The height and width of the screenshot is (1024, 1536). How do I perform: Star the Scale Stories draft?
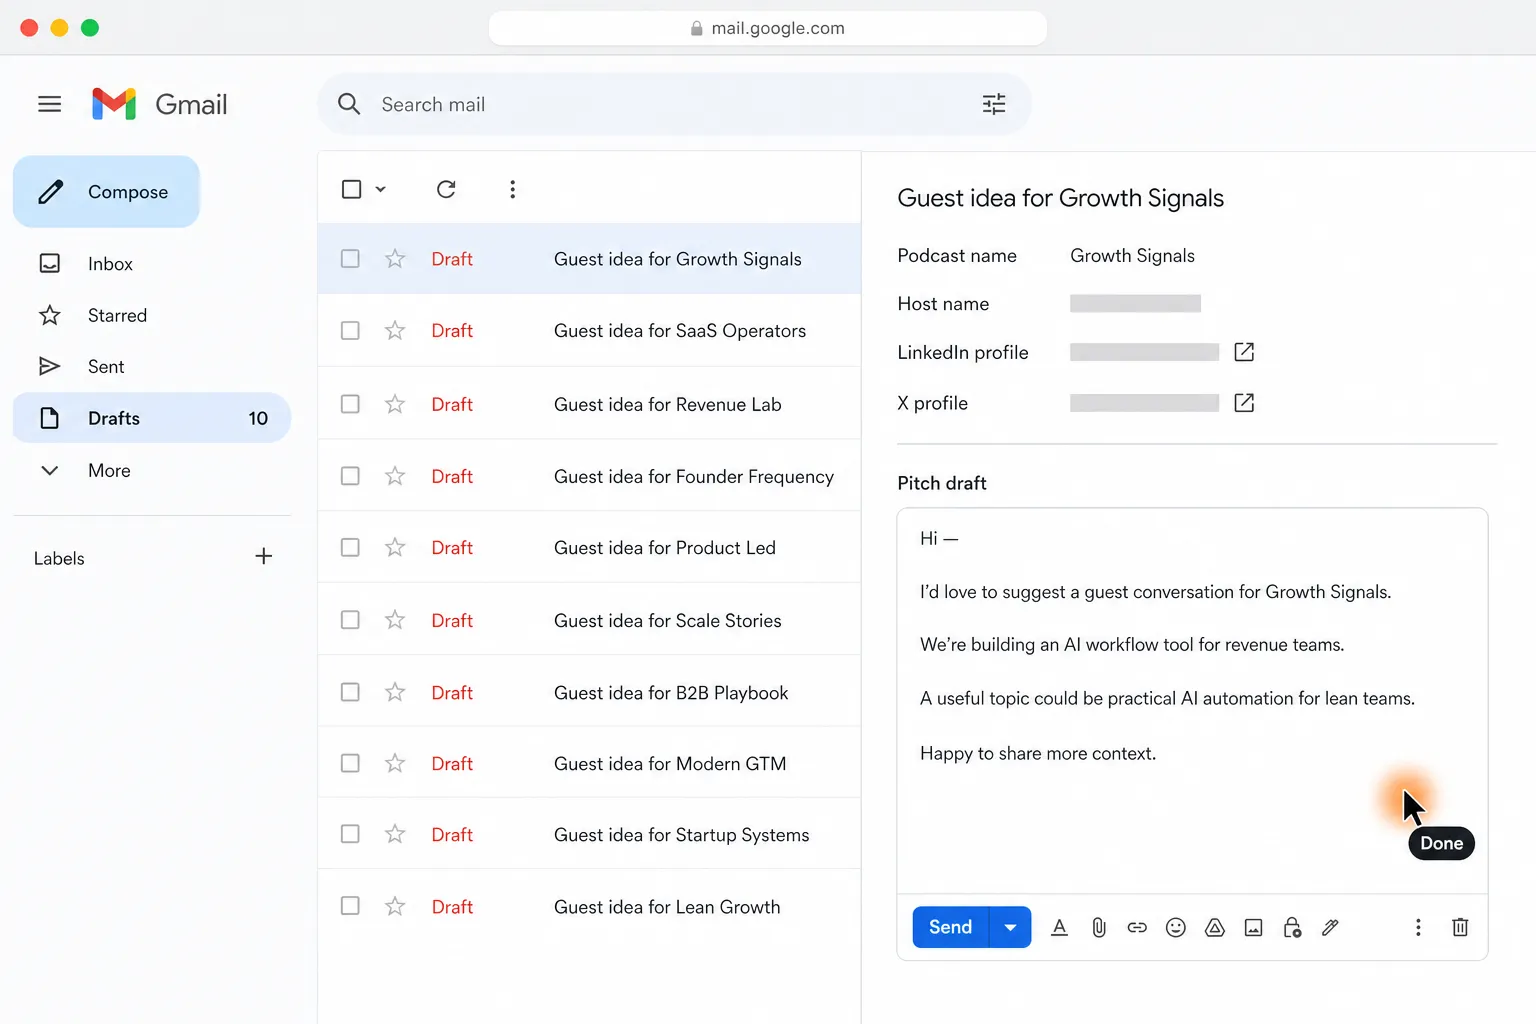tap(395, 620)
